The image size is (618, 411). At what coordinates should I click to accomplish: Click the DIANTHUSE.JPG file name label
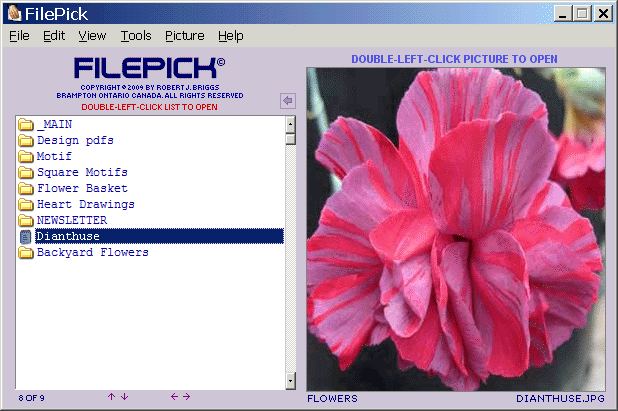click(x=560, y=399)
